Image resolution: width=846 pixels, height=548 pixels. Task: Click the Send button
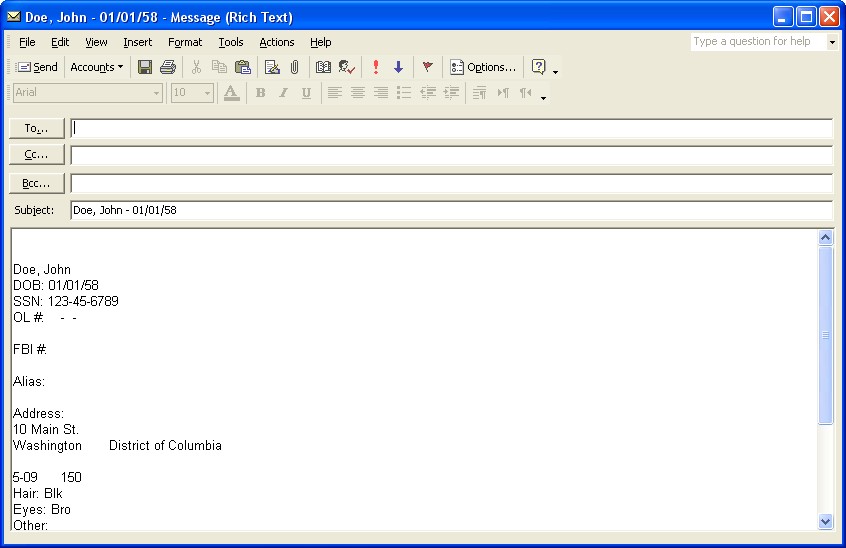pos(37,67)
